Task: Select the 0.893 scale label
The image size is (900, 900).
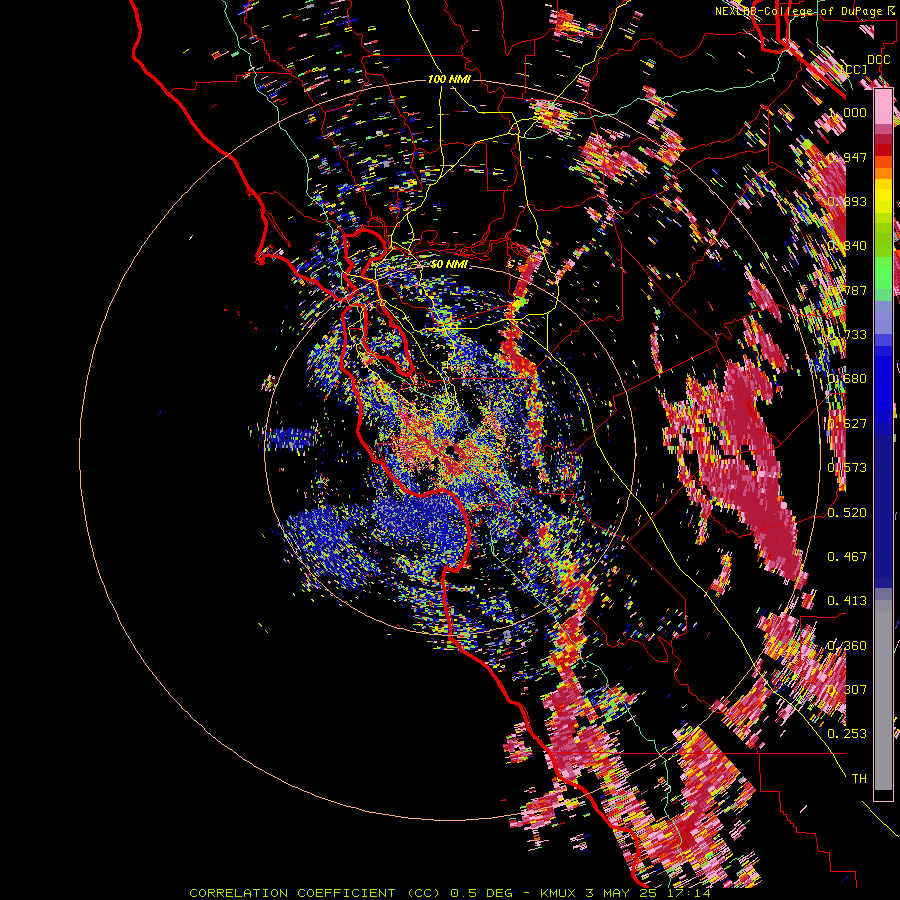Action: tap(848, 201)
